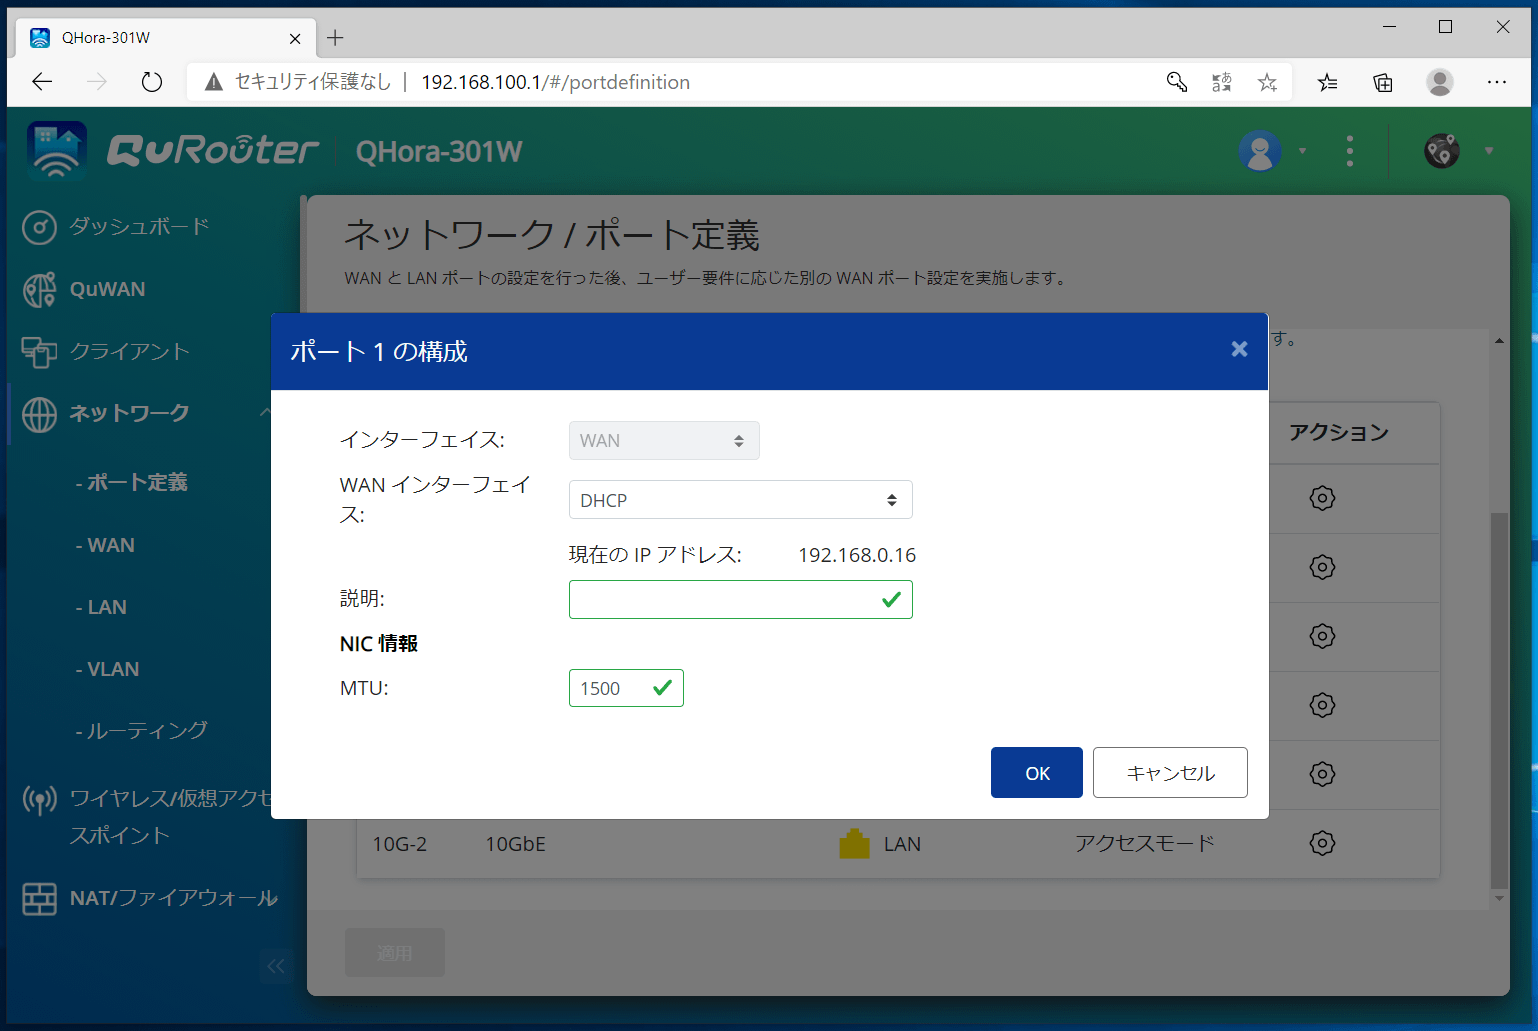Image resolution: width=1538 pixels, height=1031 pixels.
Task: Open the WAN interface DHCP dropdown
Action: [740, 500]
